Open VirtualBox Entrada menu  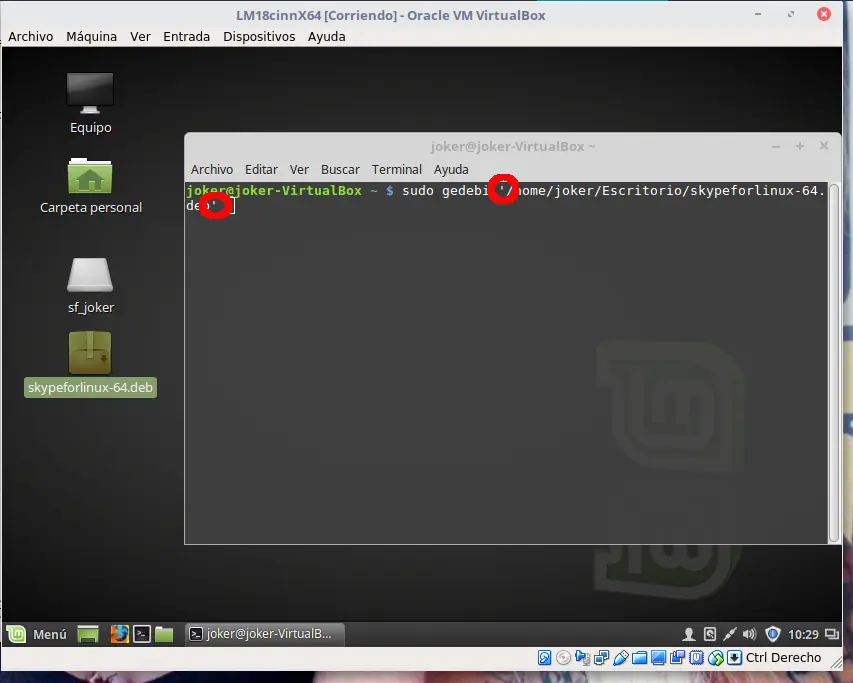click(x=187, y=36)
